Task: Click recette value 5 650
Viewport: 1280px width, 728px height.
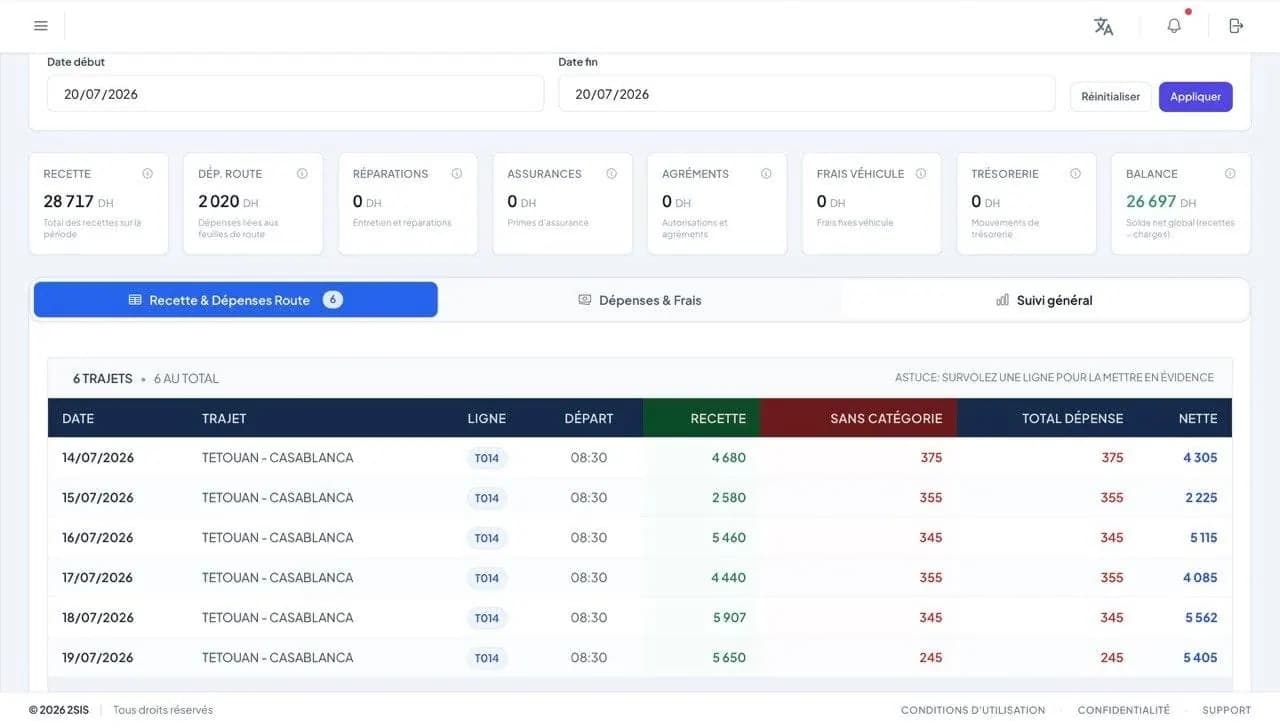Action: 729,658
